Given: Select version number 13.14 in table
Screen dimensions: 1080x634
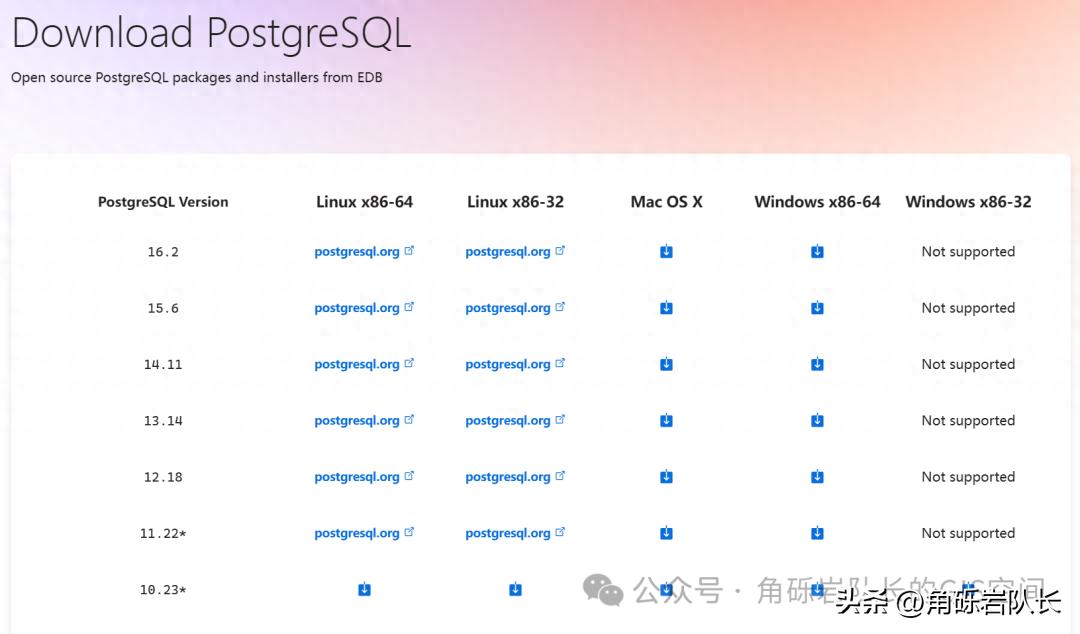Looking at the screenshot, I should [x=163, y=421].
